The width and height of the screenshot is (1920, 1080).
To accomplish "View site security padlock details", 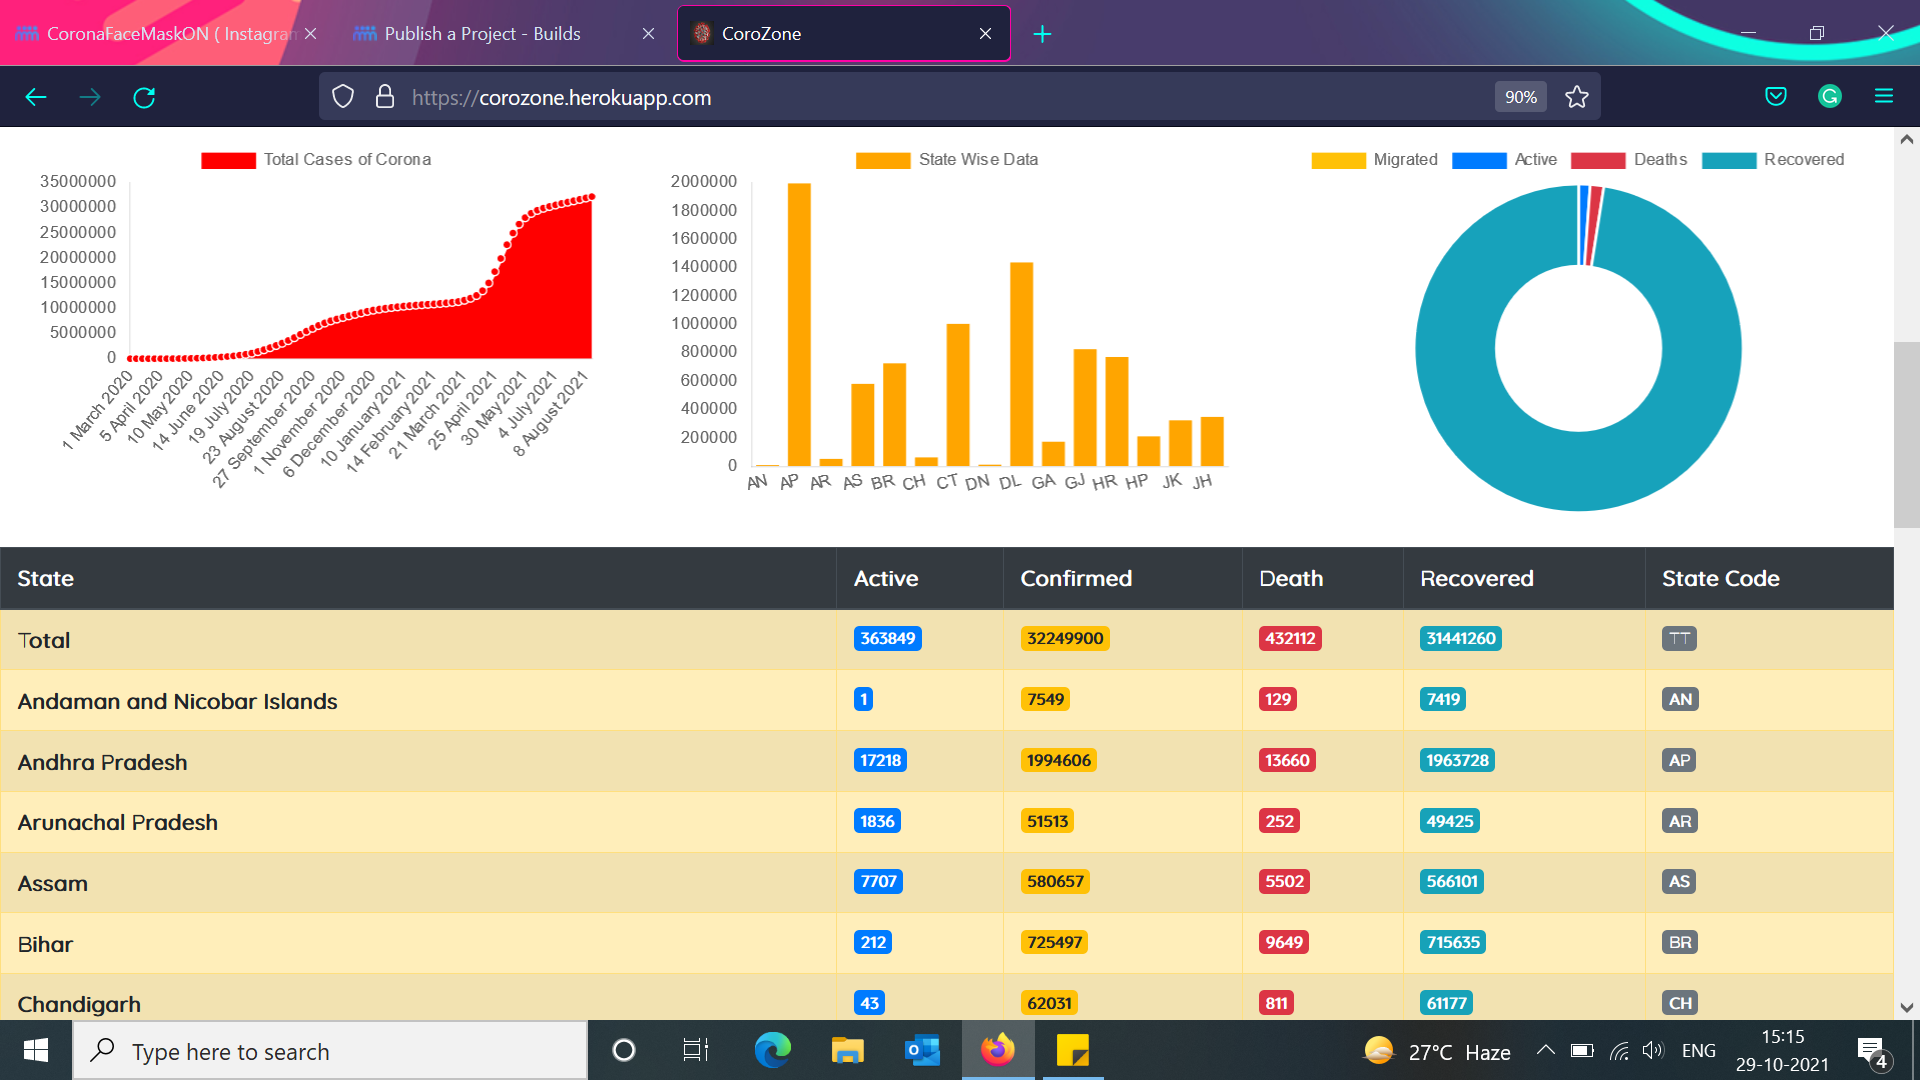I will click(x=385, y=97).
